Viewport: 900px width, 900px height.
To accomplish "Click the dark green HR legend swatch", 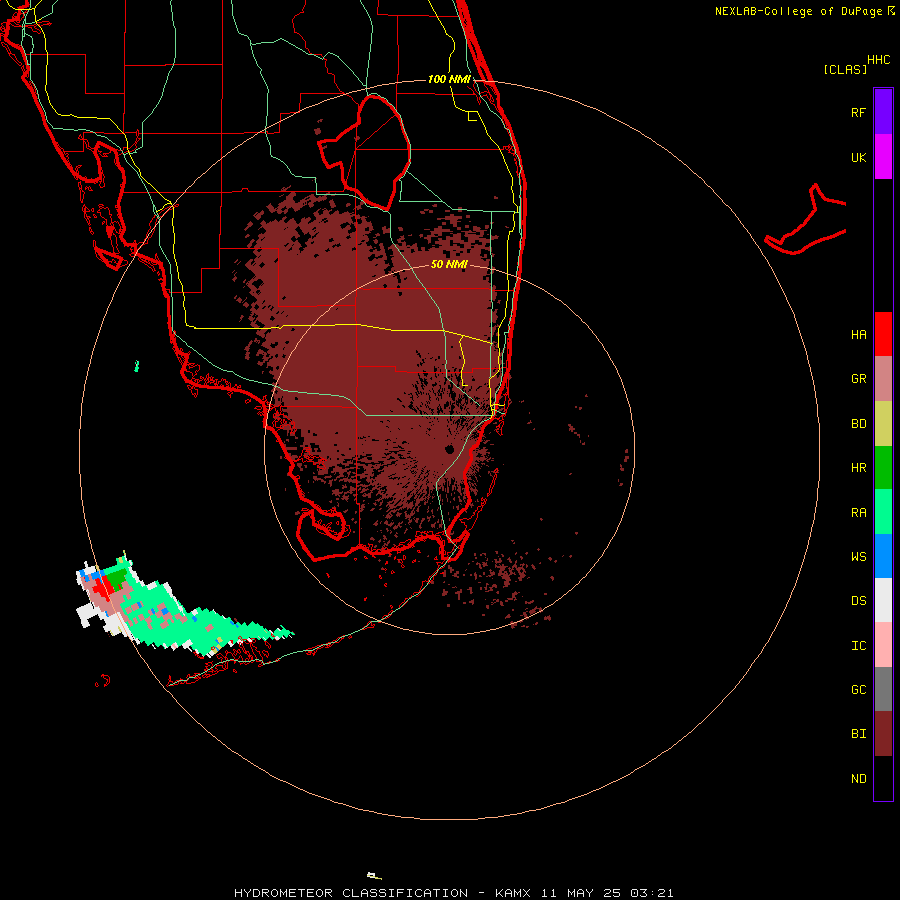I will pyautogui.click(x=883, y=467).
